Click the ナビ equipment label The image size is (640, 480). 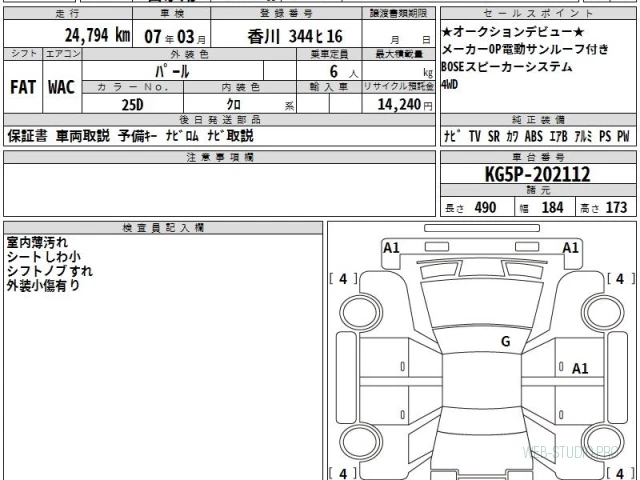coord(453,136)
